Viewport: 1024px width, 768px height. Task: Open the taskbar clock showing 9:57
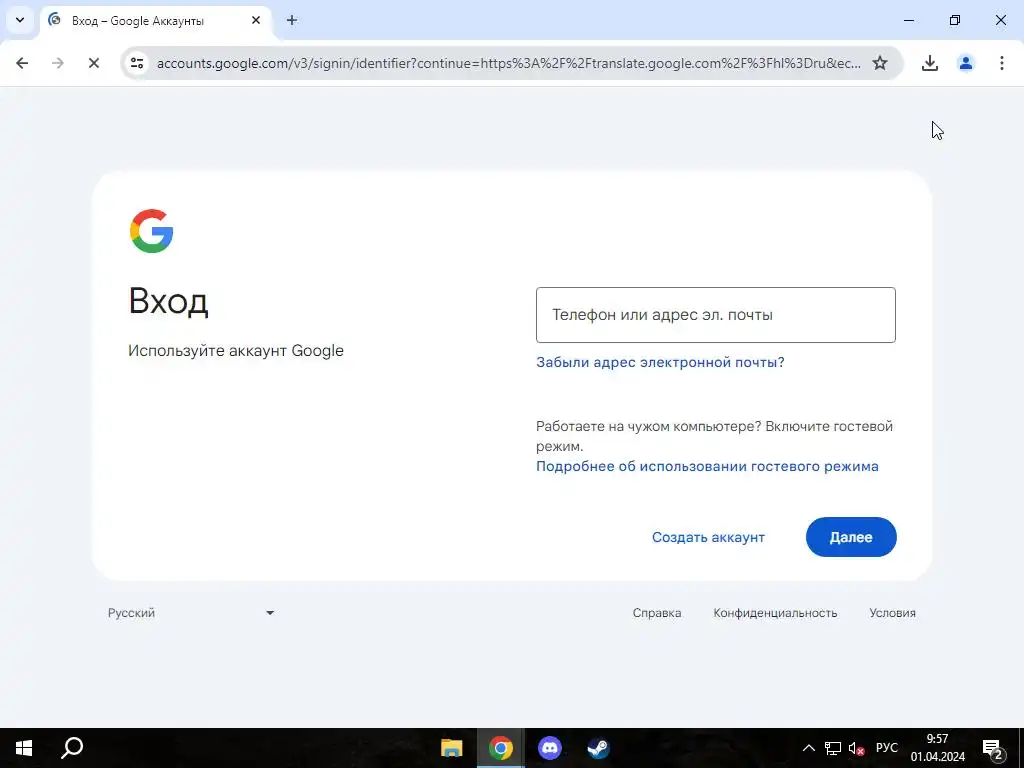point(938,748)
